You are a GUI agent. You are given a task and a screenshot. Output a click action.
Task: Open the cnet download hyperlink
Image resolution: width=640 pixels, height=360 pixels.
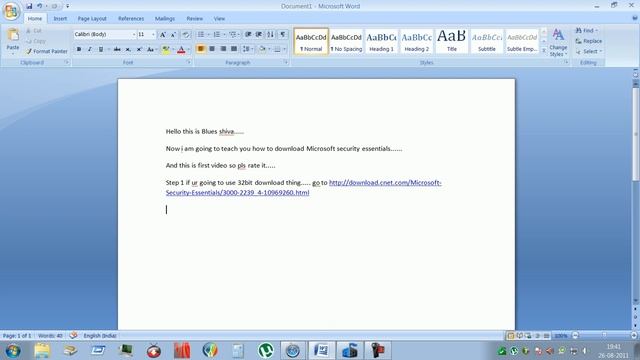click(x=304, y=187)
